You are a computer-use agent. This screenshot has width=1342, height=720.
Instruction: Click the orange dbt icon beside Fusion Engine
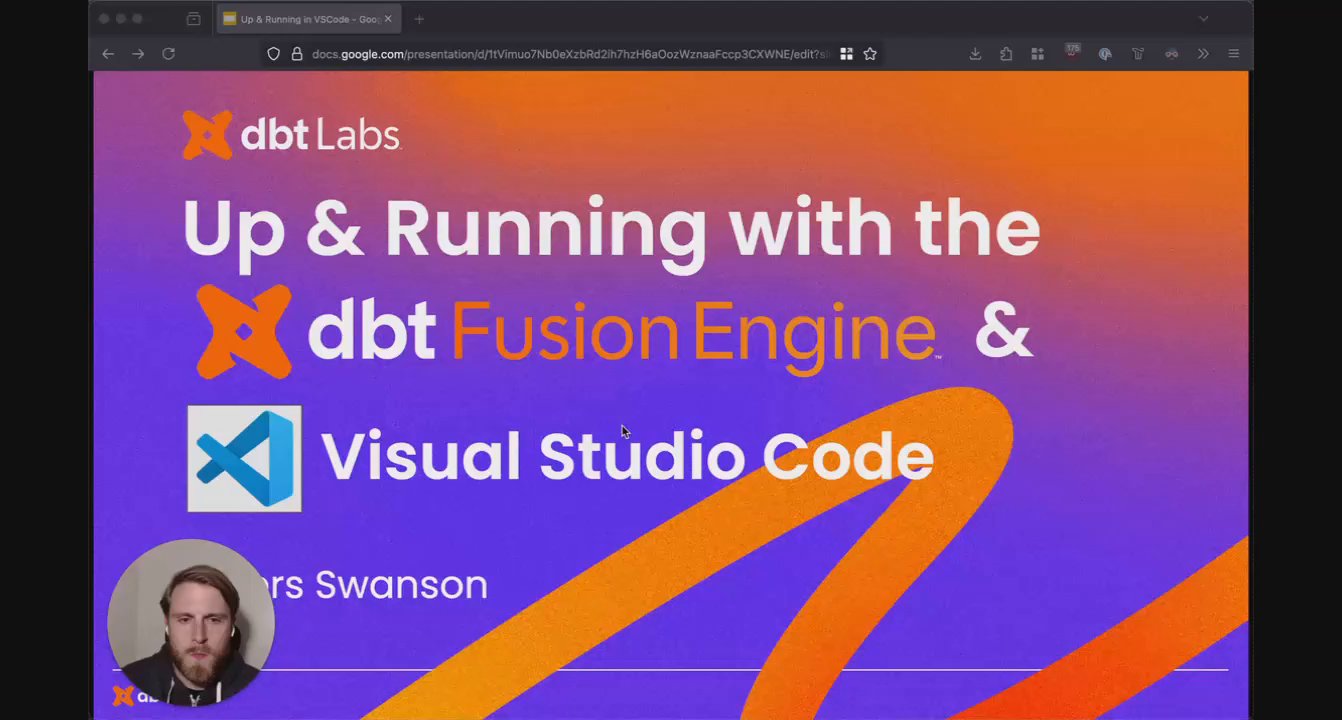point(244,331)
